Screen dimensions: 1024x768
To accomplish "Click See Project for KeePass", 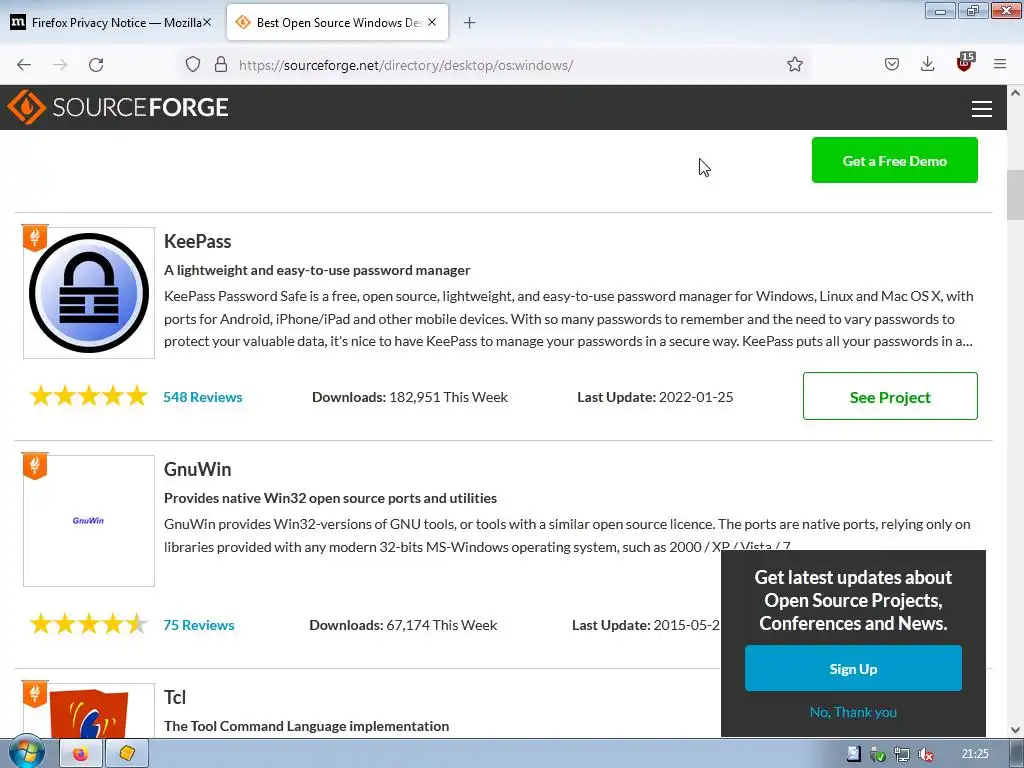I will [889, 396].
